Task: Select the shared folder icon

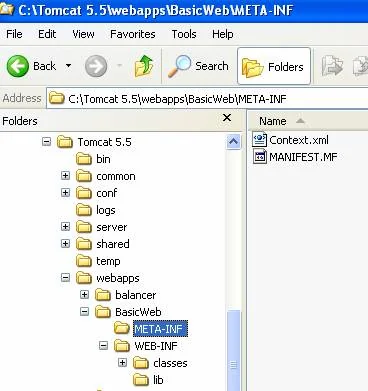Action: pyautogui.click(x=84, y=244)
